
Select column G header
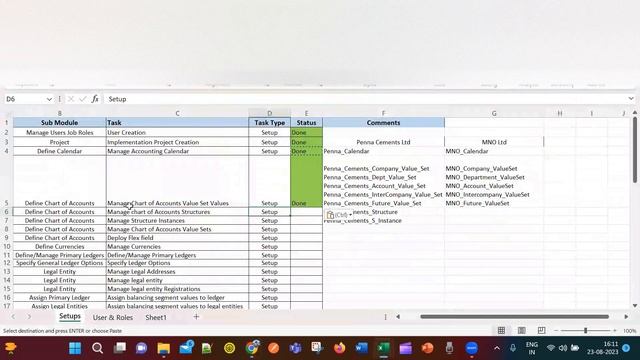coord(494,113)
